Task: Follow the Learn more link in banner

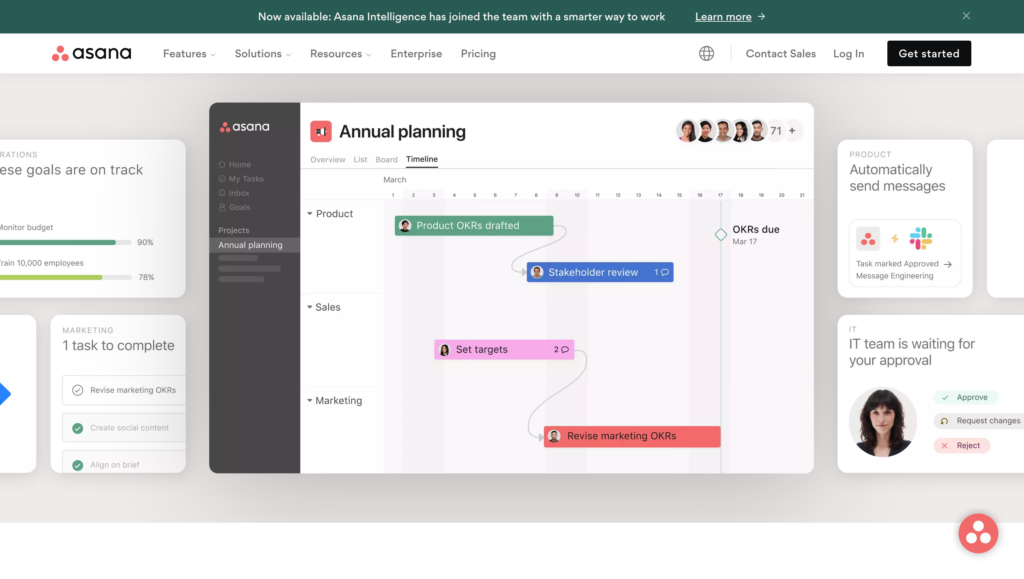Action: pos(723,16)
